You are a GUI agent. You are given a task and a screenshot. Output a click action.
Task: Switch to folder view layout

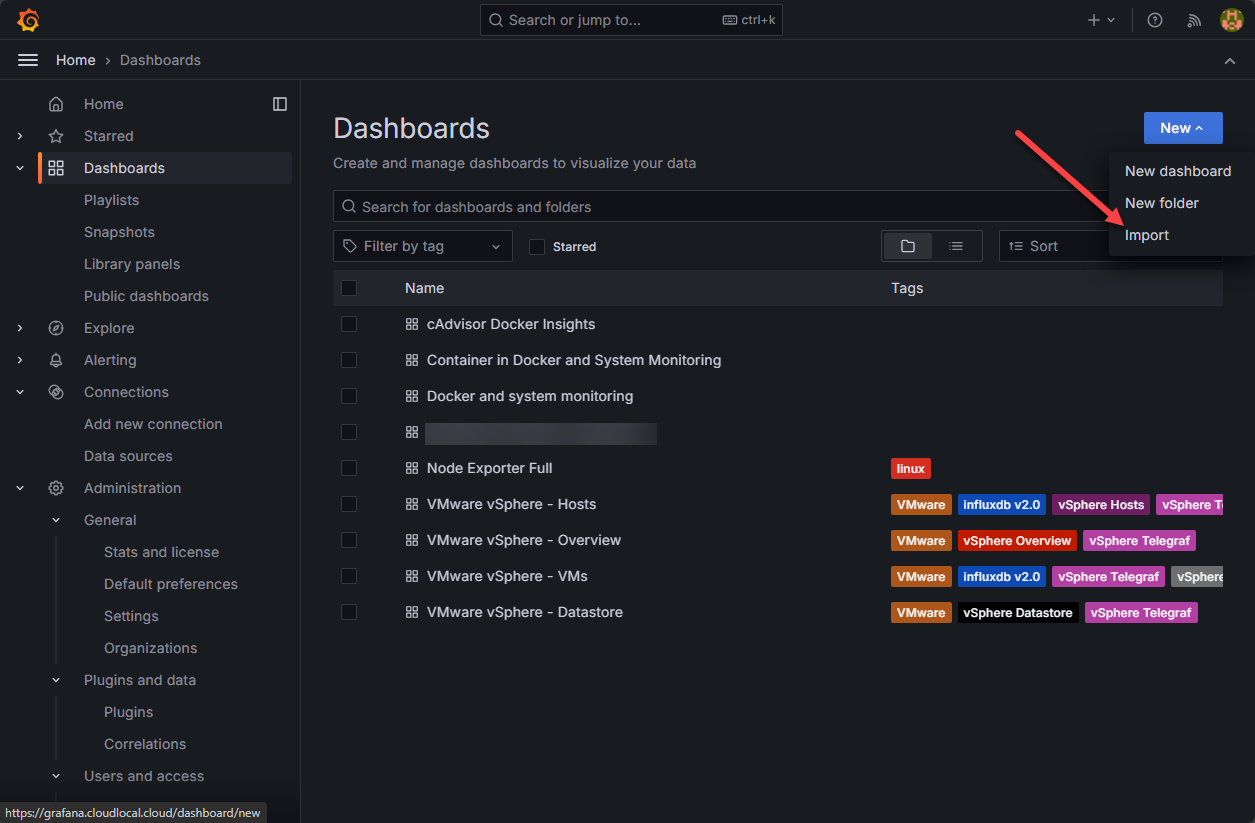(908, 246)
